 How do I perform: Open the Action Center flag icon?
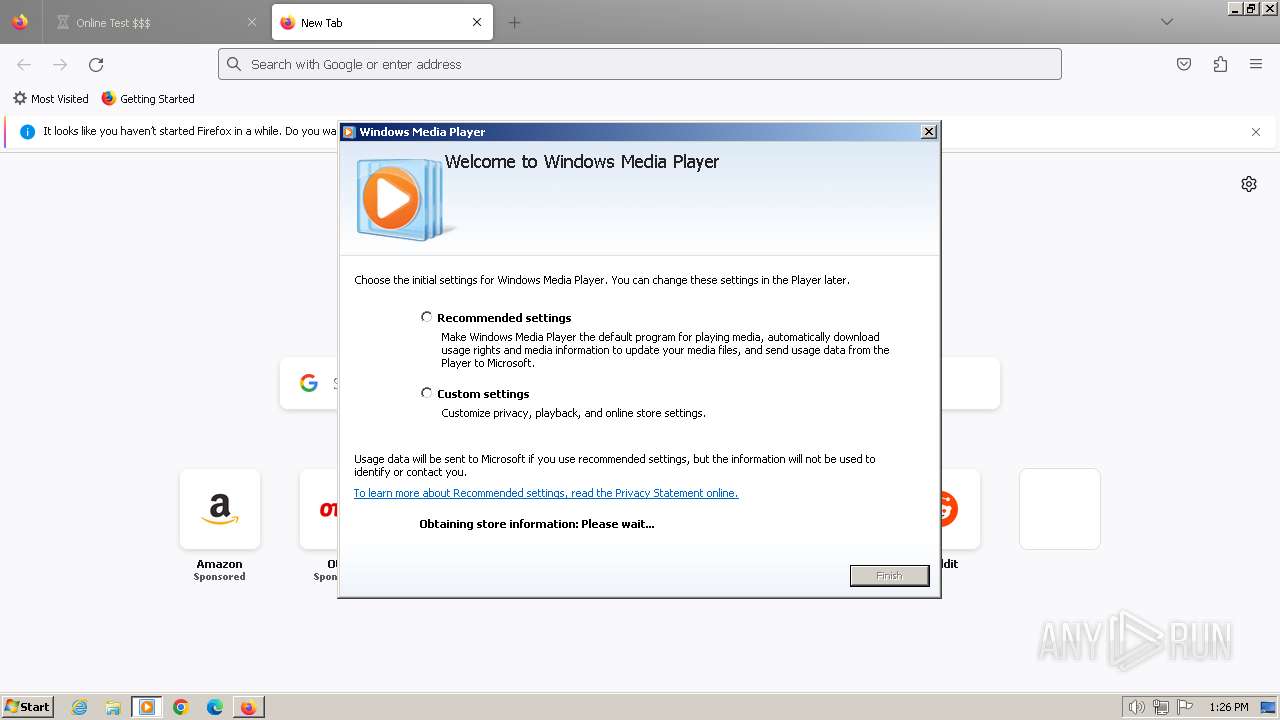1185,707
